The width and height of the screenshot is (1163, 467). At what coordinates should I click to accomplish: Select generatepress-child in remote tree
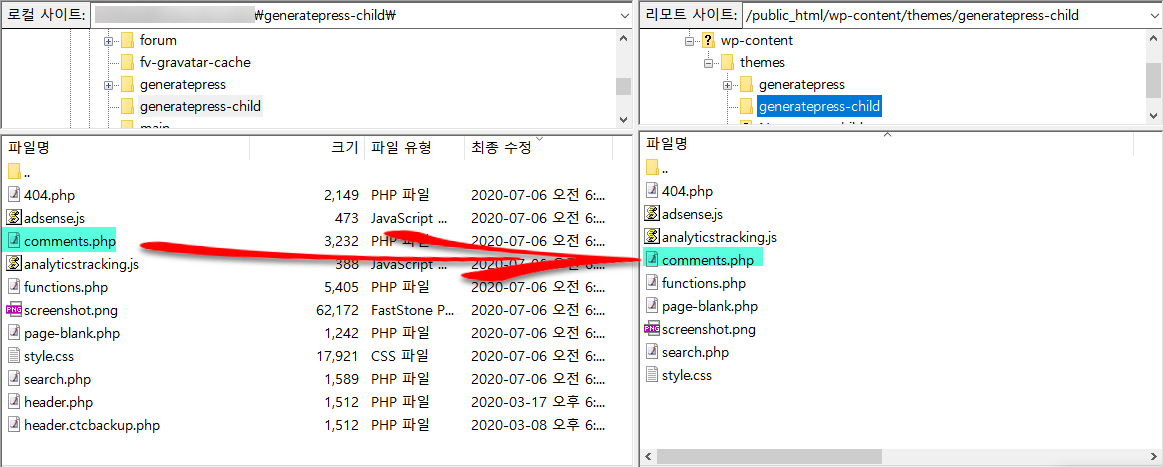820,106
